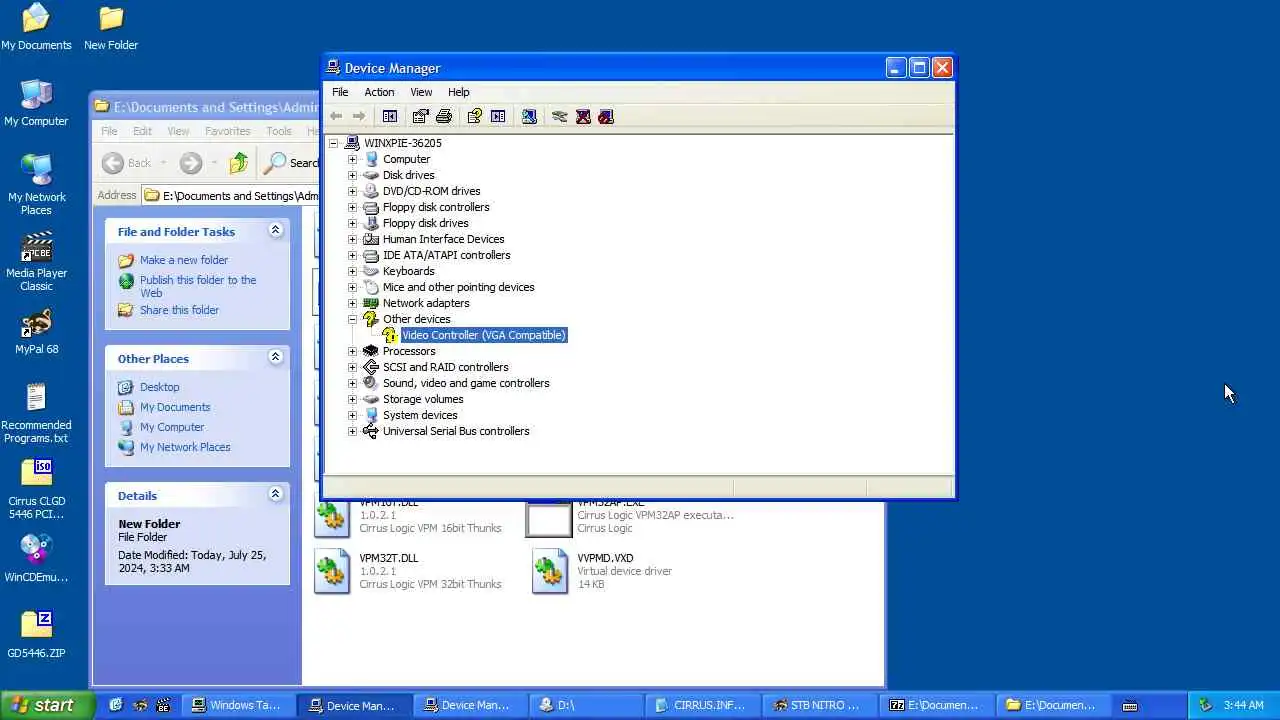Open Device Manager File menu
The height and width of the screenshot is (720, 1280).
point(340,92)
